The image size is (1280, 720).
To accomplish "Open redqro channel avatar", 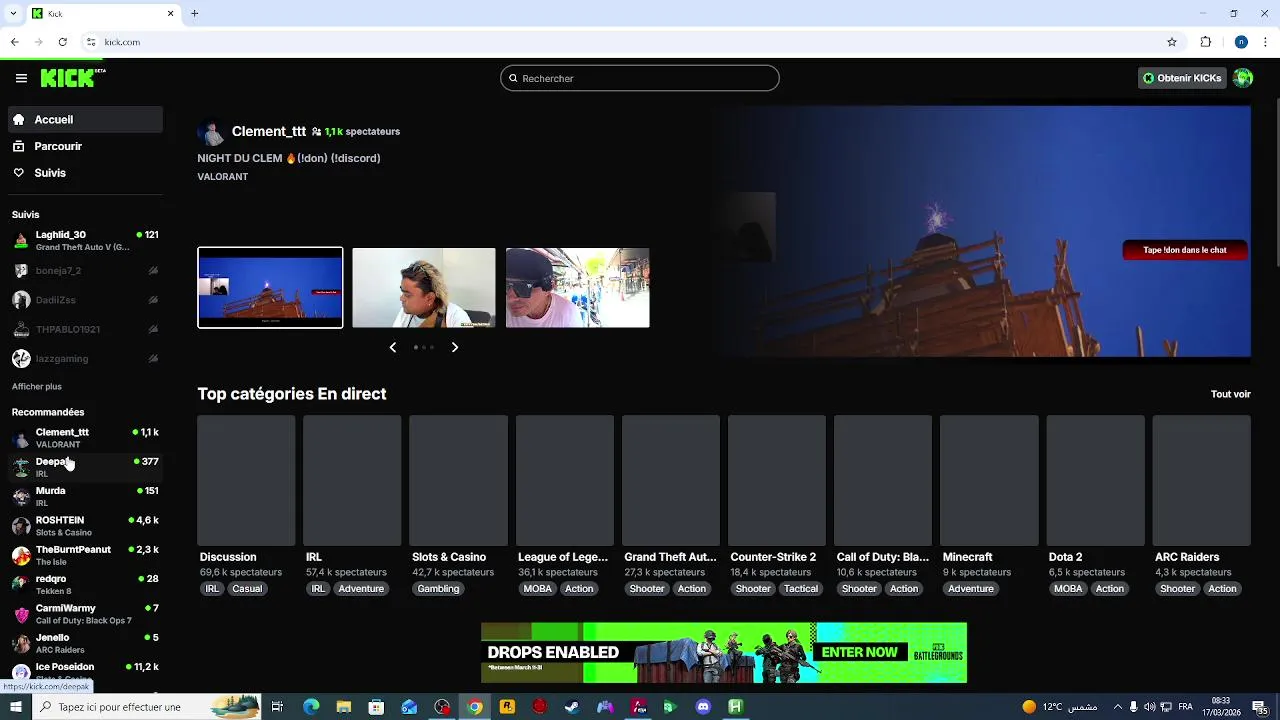I will 21,585.
